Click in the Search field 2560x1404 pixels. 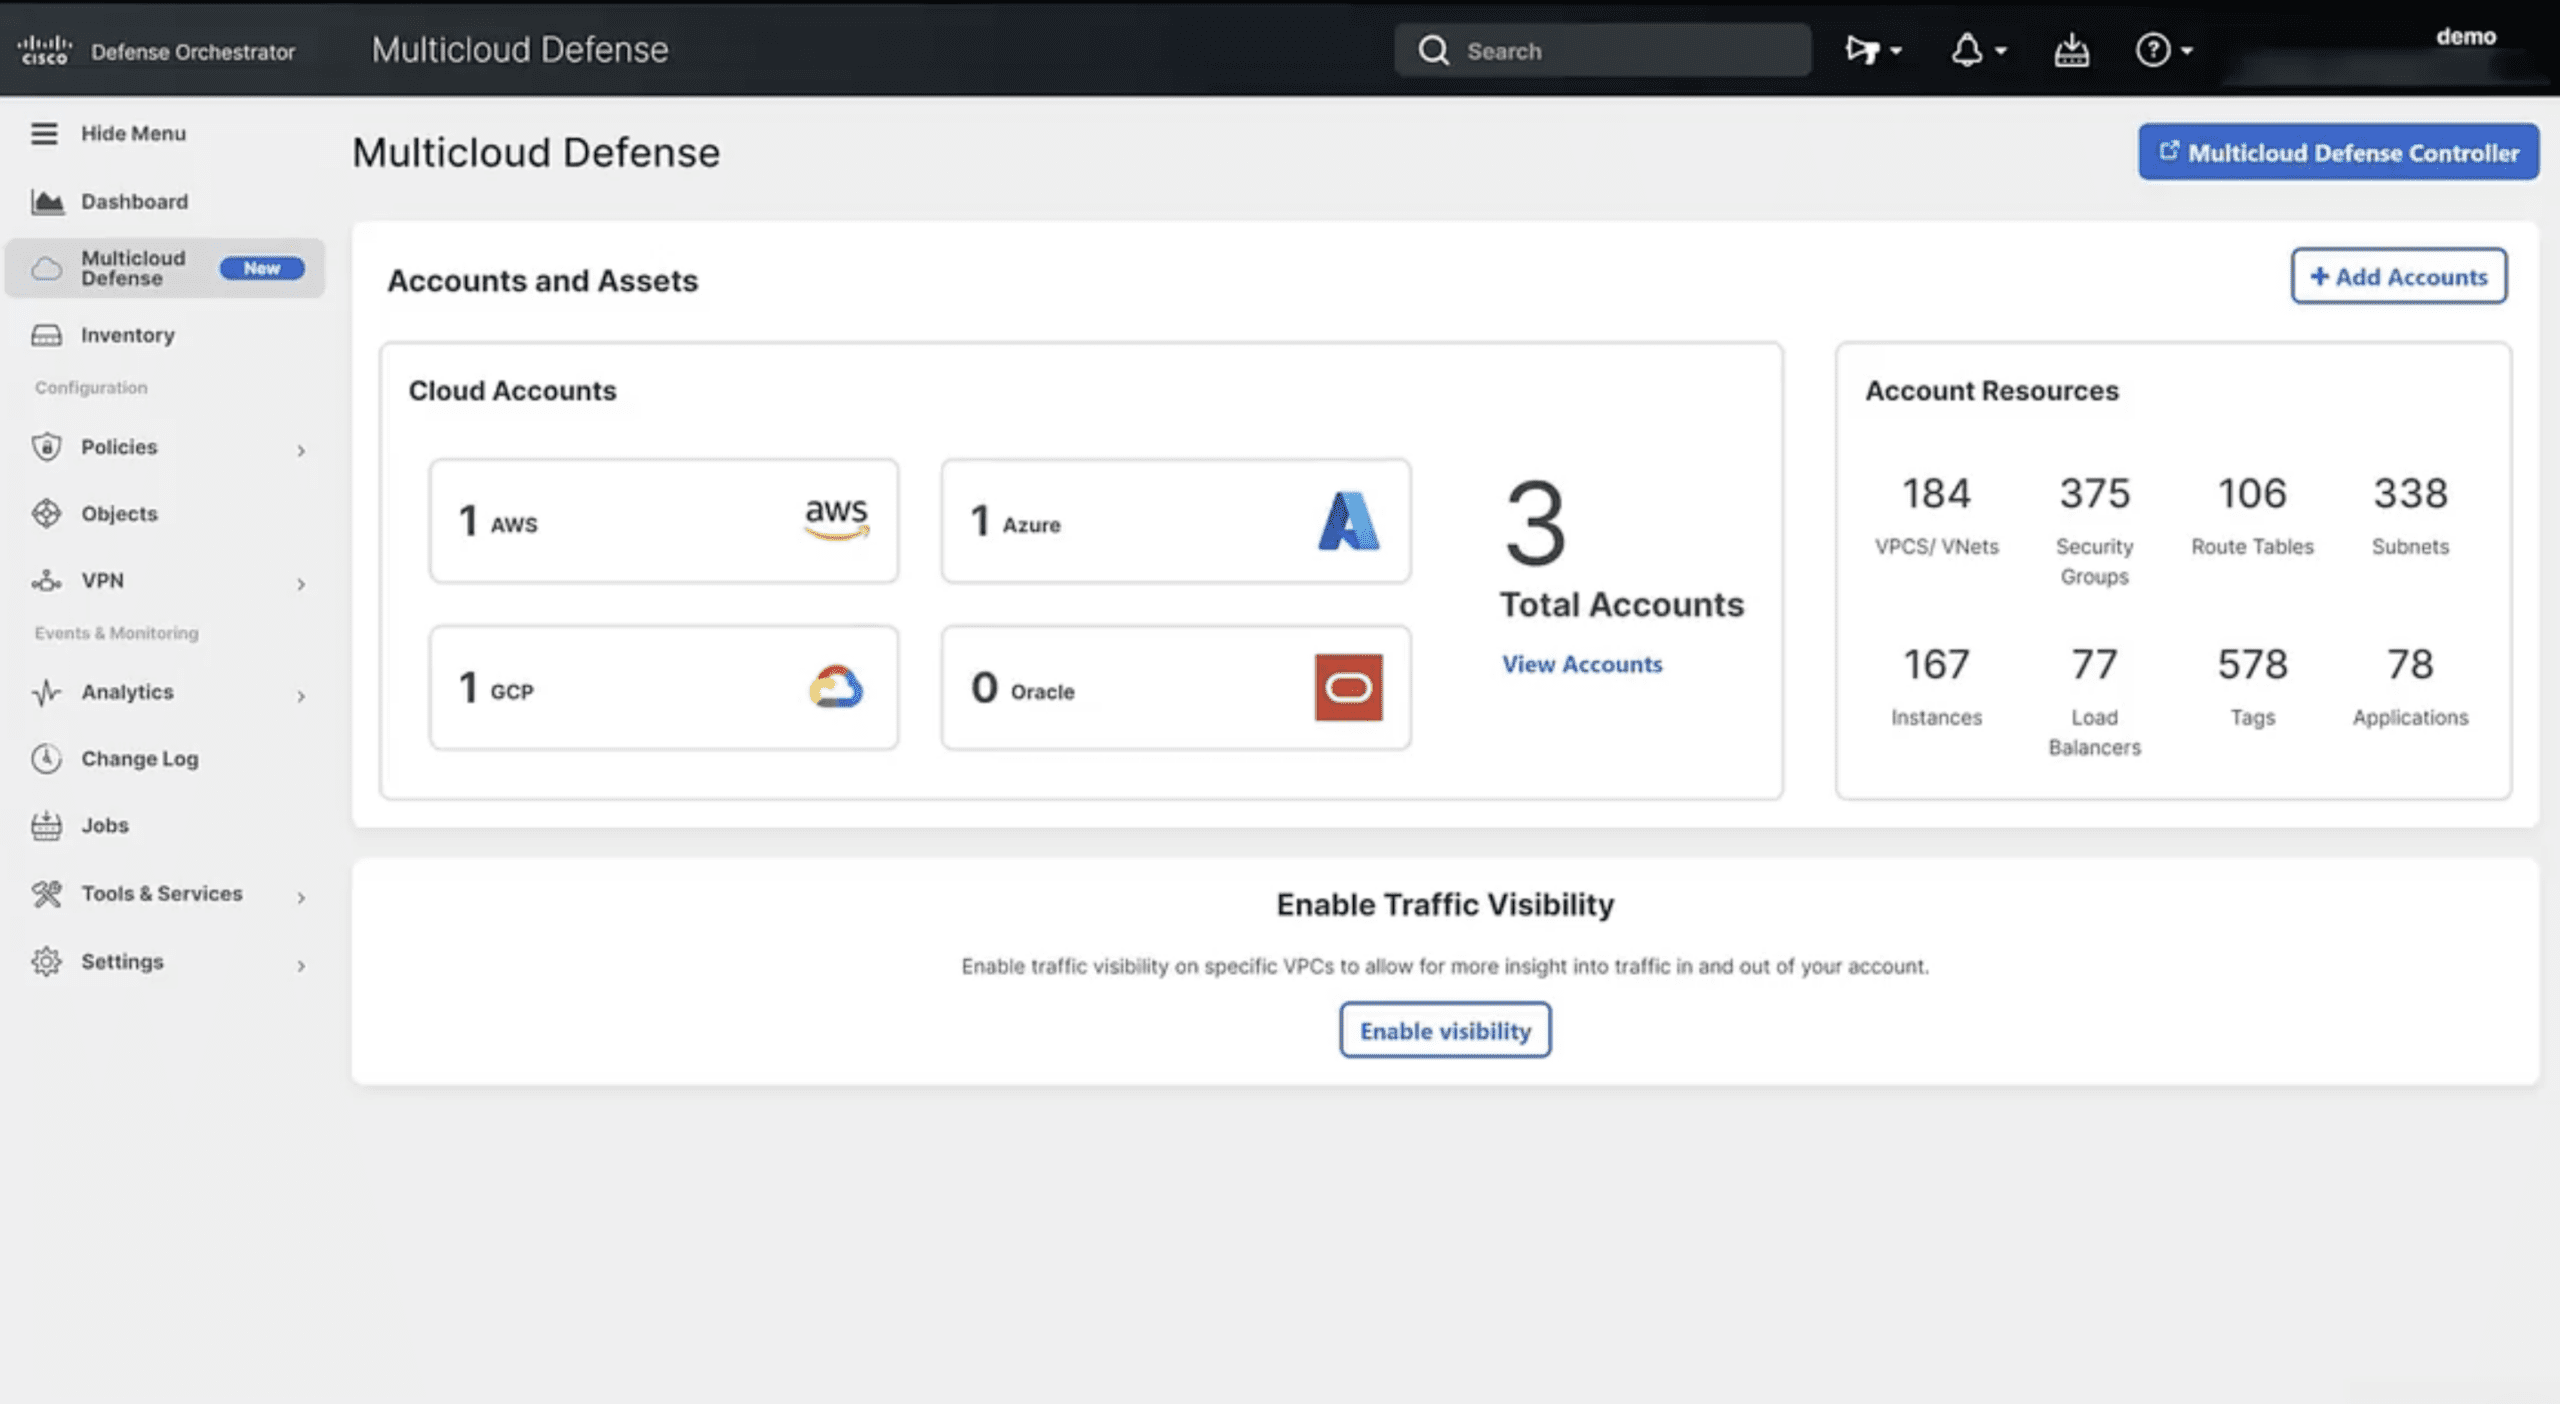click(1602, 50)
